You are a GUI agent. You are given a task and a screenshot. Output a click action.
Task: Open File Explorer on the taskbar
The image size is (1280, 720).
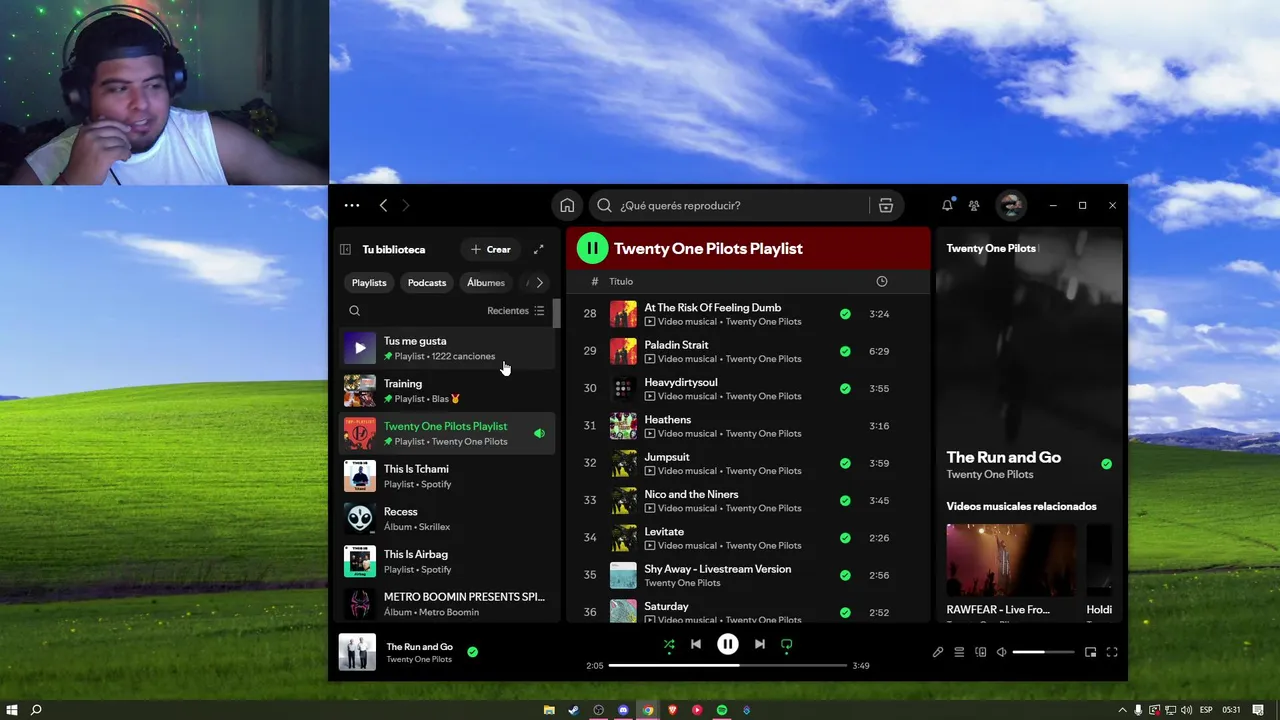[549, 710]
